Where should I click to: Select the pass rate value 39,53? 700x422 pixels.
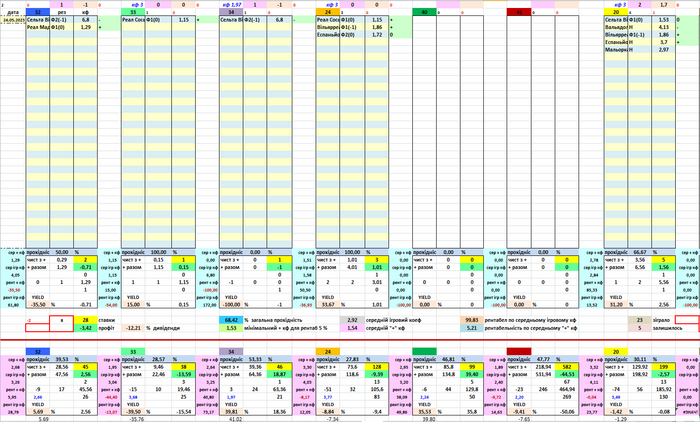[62, 359]
